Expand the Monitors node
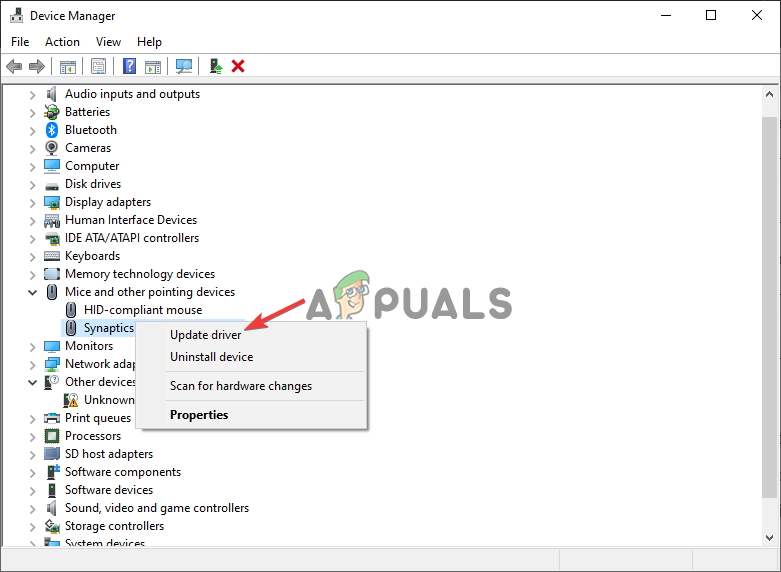781x572 pixels. [32, 346]
